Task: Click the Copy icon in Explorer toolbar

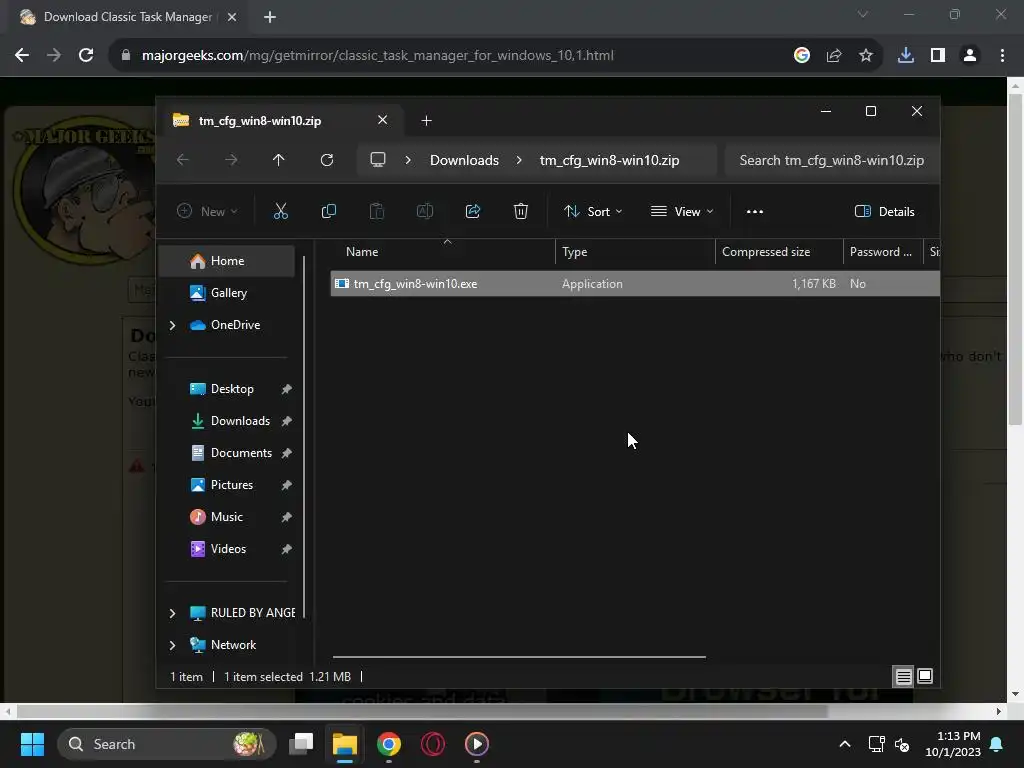Action: coord(328,211)
